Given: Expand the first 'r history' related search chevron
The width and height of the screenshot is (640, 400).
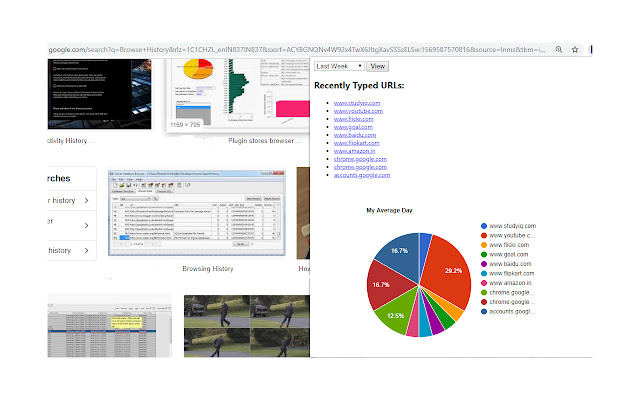Looking at the screenshot, I should coord(86,200).
